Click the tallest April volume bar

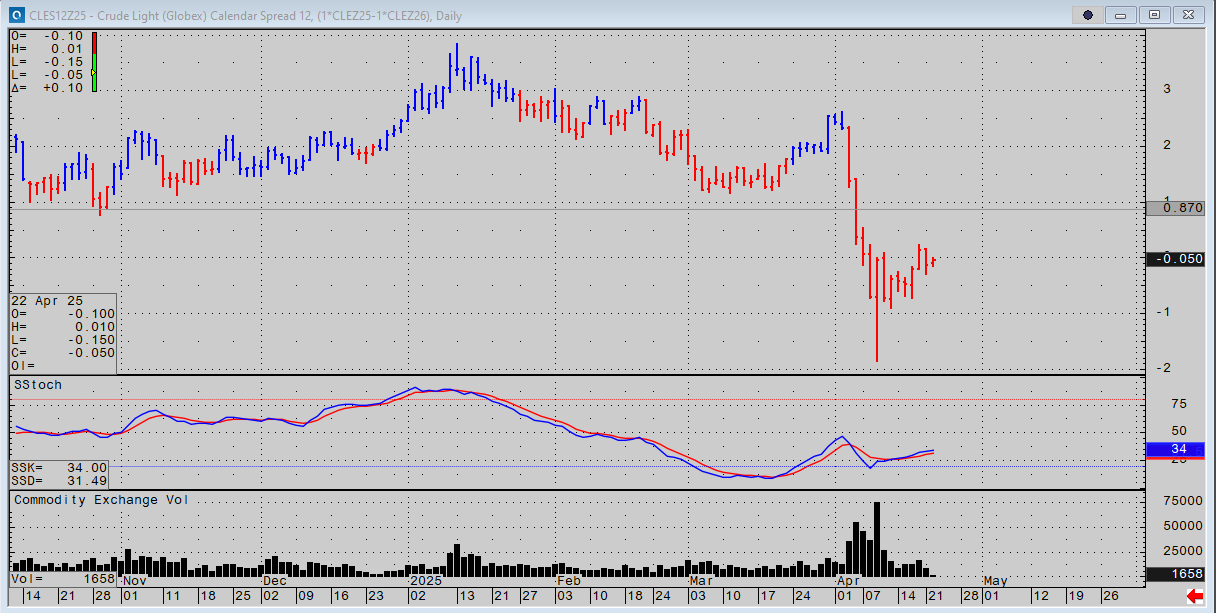click(x=877, y=540)
